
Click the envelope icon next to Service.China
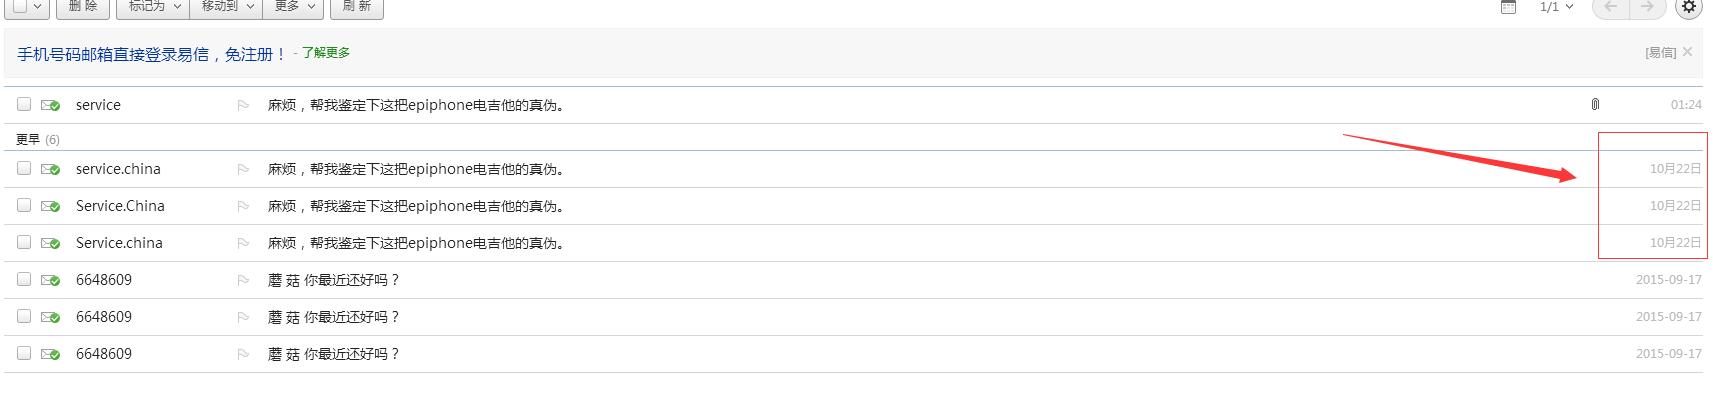pos(50,206)
